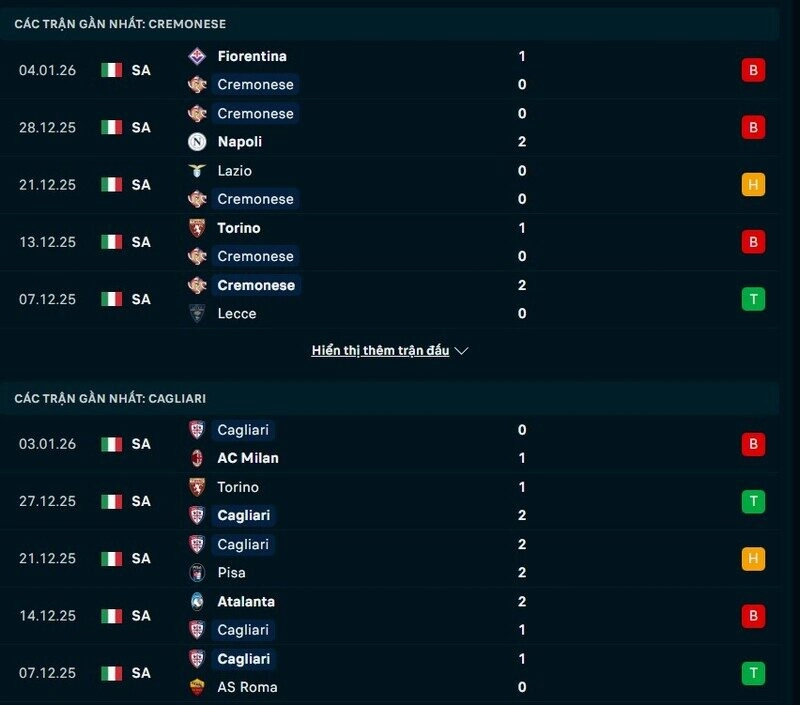Click the SA league label on the first row
The height and width of the screenshot is (705, 800).
[140, 70]
